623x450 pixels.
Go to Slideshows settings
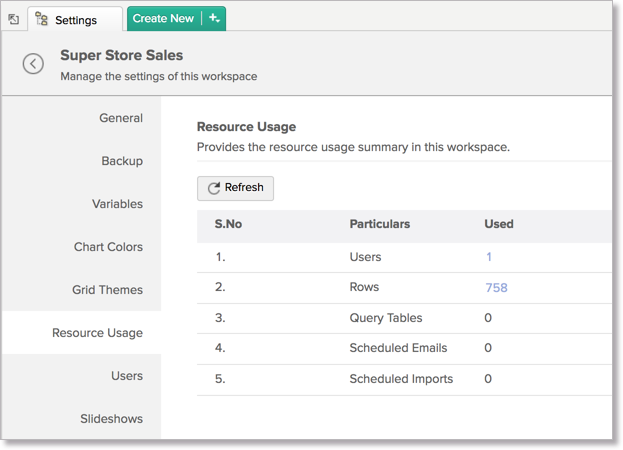click(x=111, y=419)
